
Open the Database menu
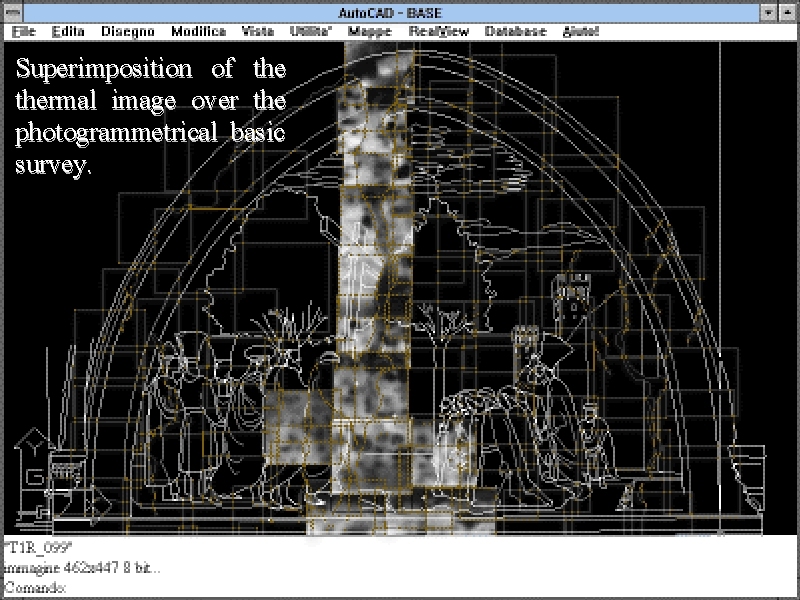515,32
